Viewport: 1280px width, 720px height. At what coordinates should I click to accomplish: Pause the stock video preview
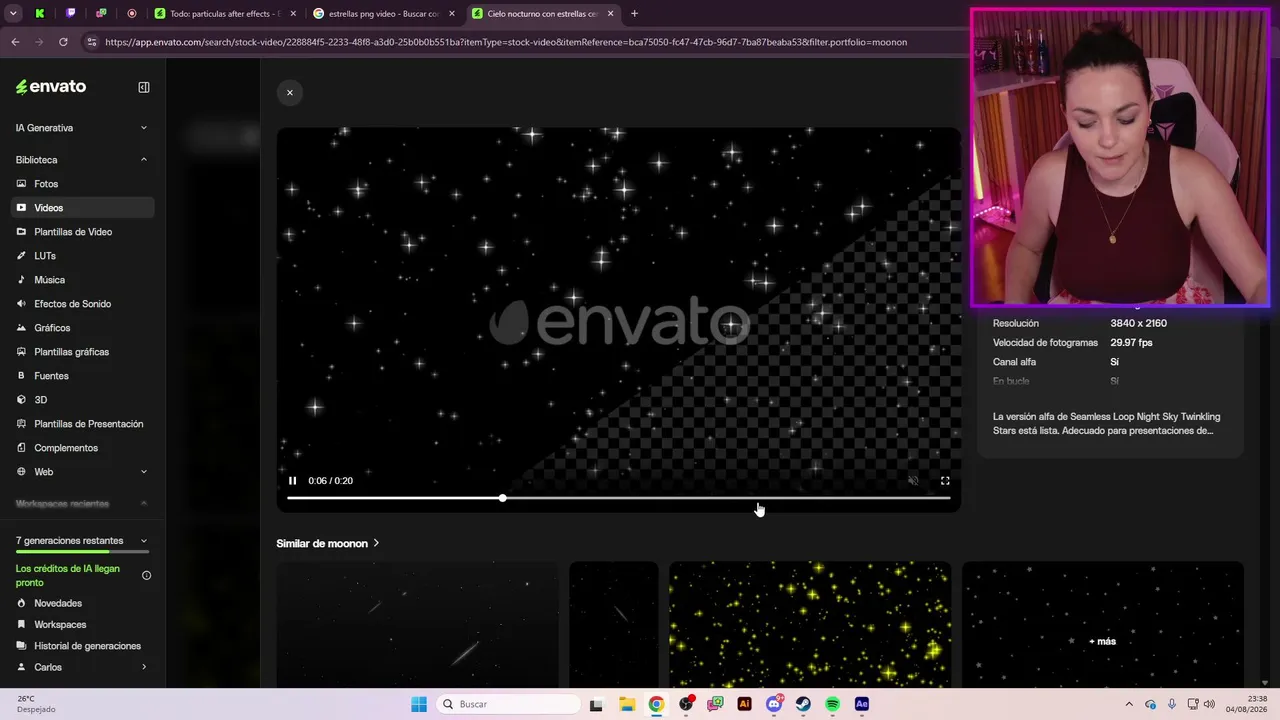(293, 481)
